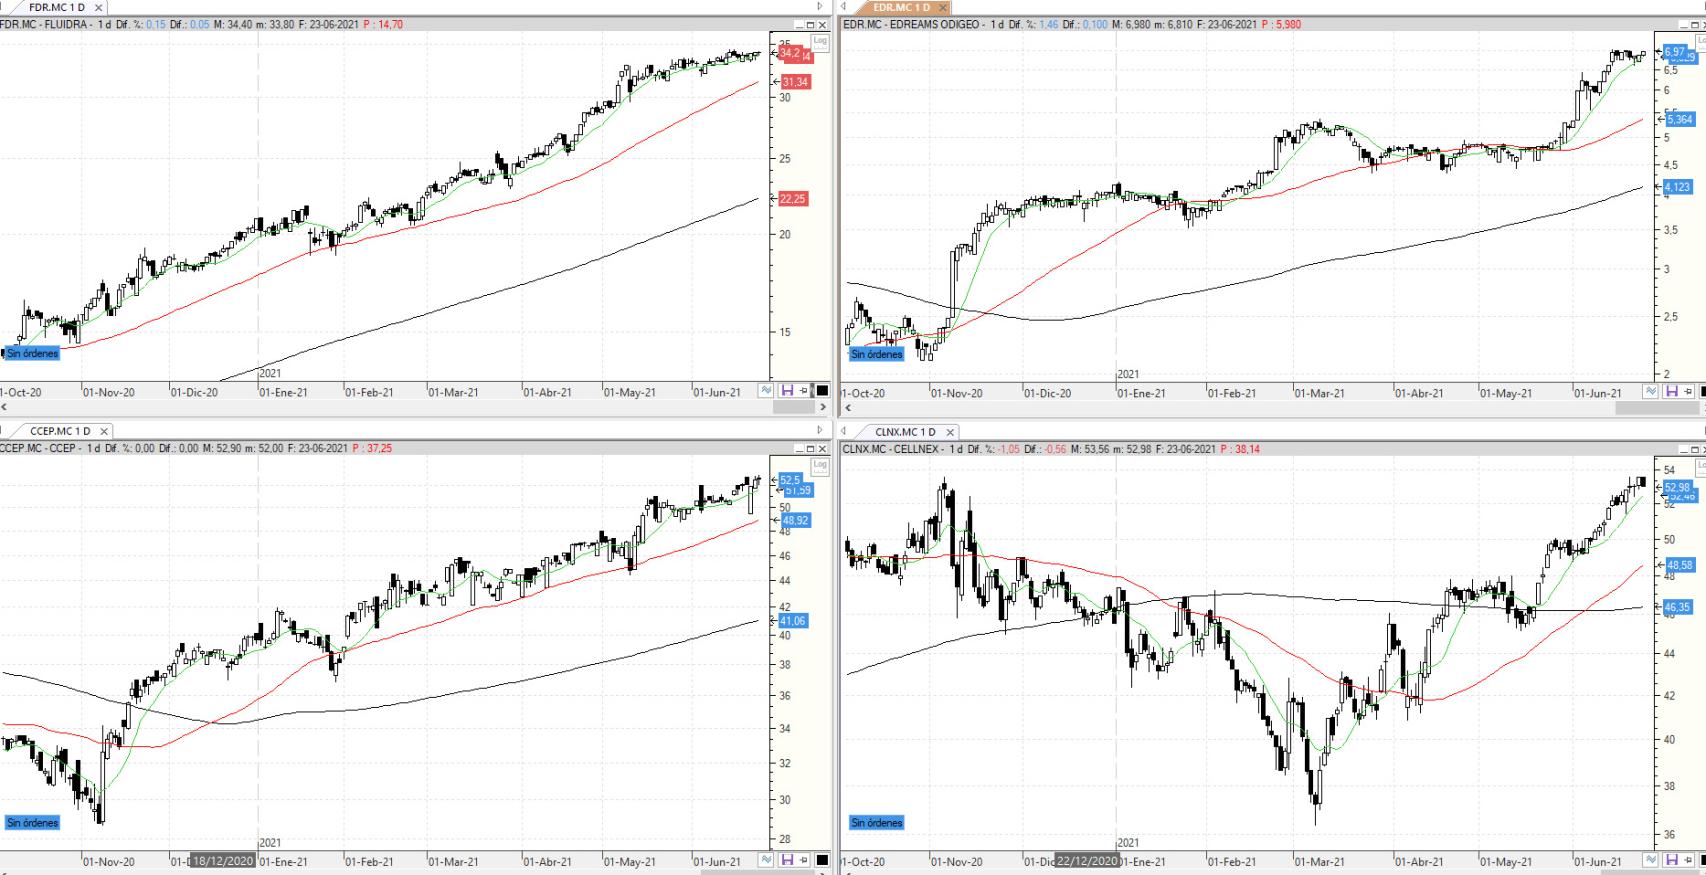Viewport: 1706px width, 875px height.
Task: Select the EDR.MC 1 D tab
Action: tap(901, 8)
